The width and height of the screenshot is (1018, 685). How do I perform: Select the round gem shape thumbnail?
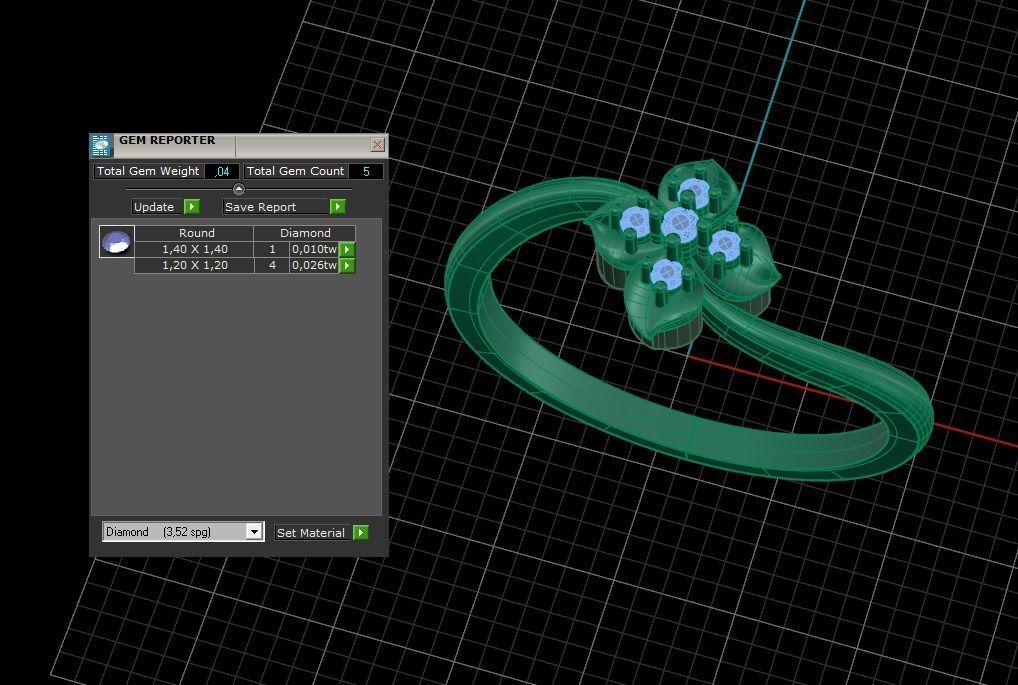click(x=116, y=242)
